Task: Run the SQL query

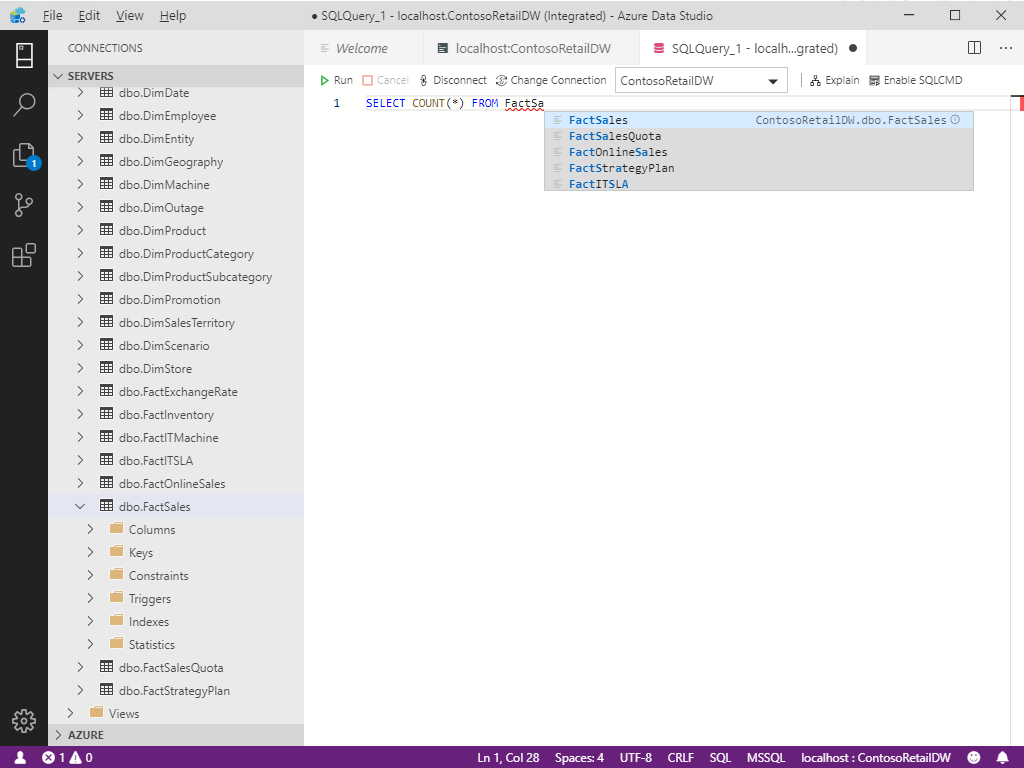Action: pos(336,80)
